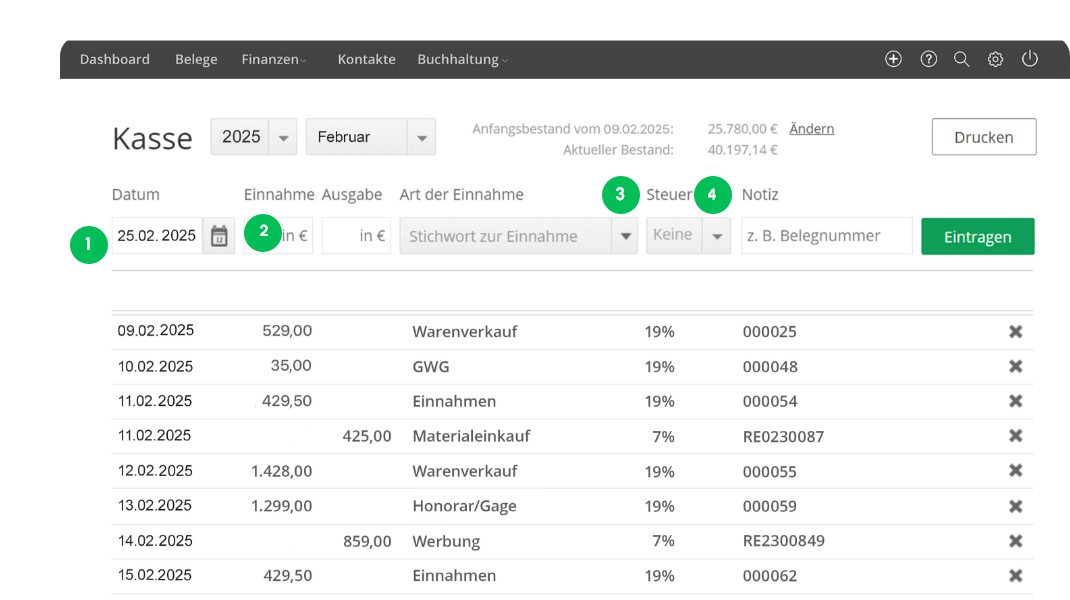Expand the Februar month dropdown
This screenshot has height=600, width=1070.
click(421, 137)
